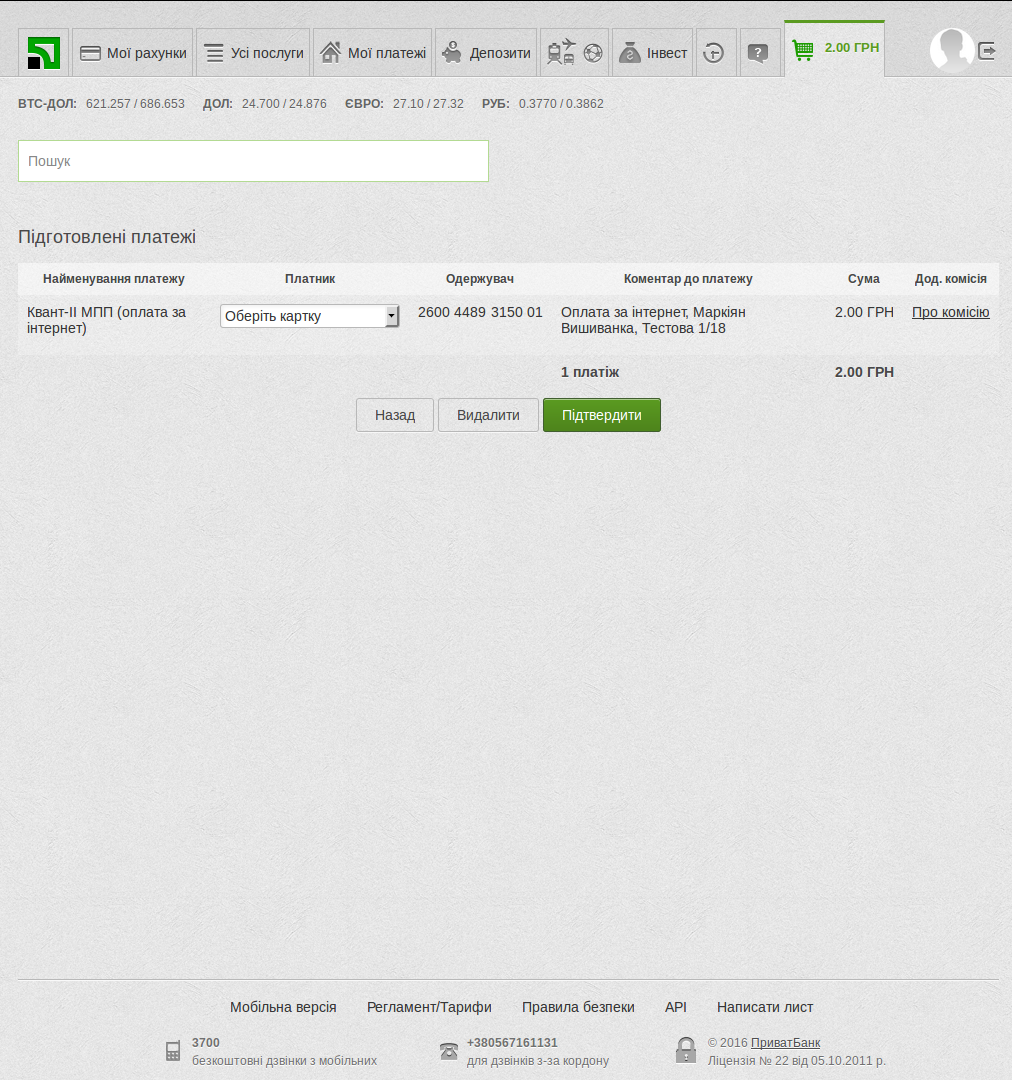Open the history clock icon
This screenshot has width=1012, height=1080.
[713, 53]
